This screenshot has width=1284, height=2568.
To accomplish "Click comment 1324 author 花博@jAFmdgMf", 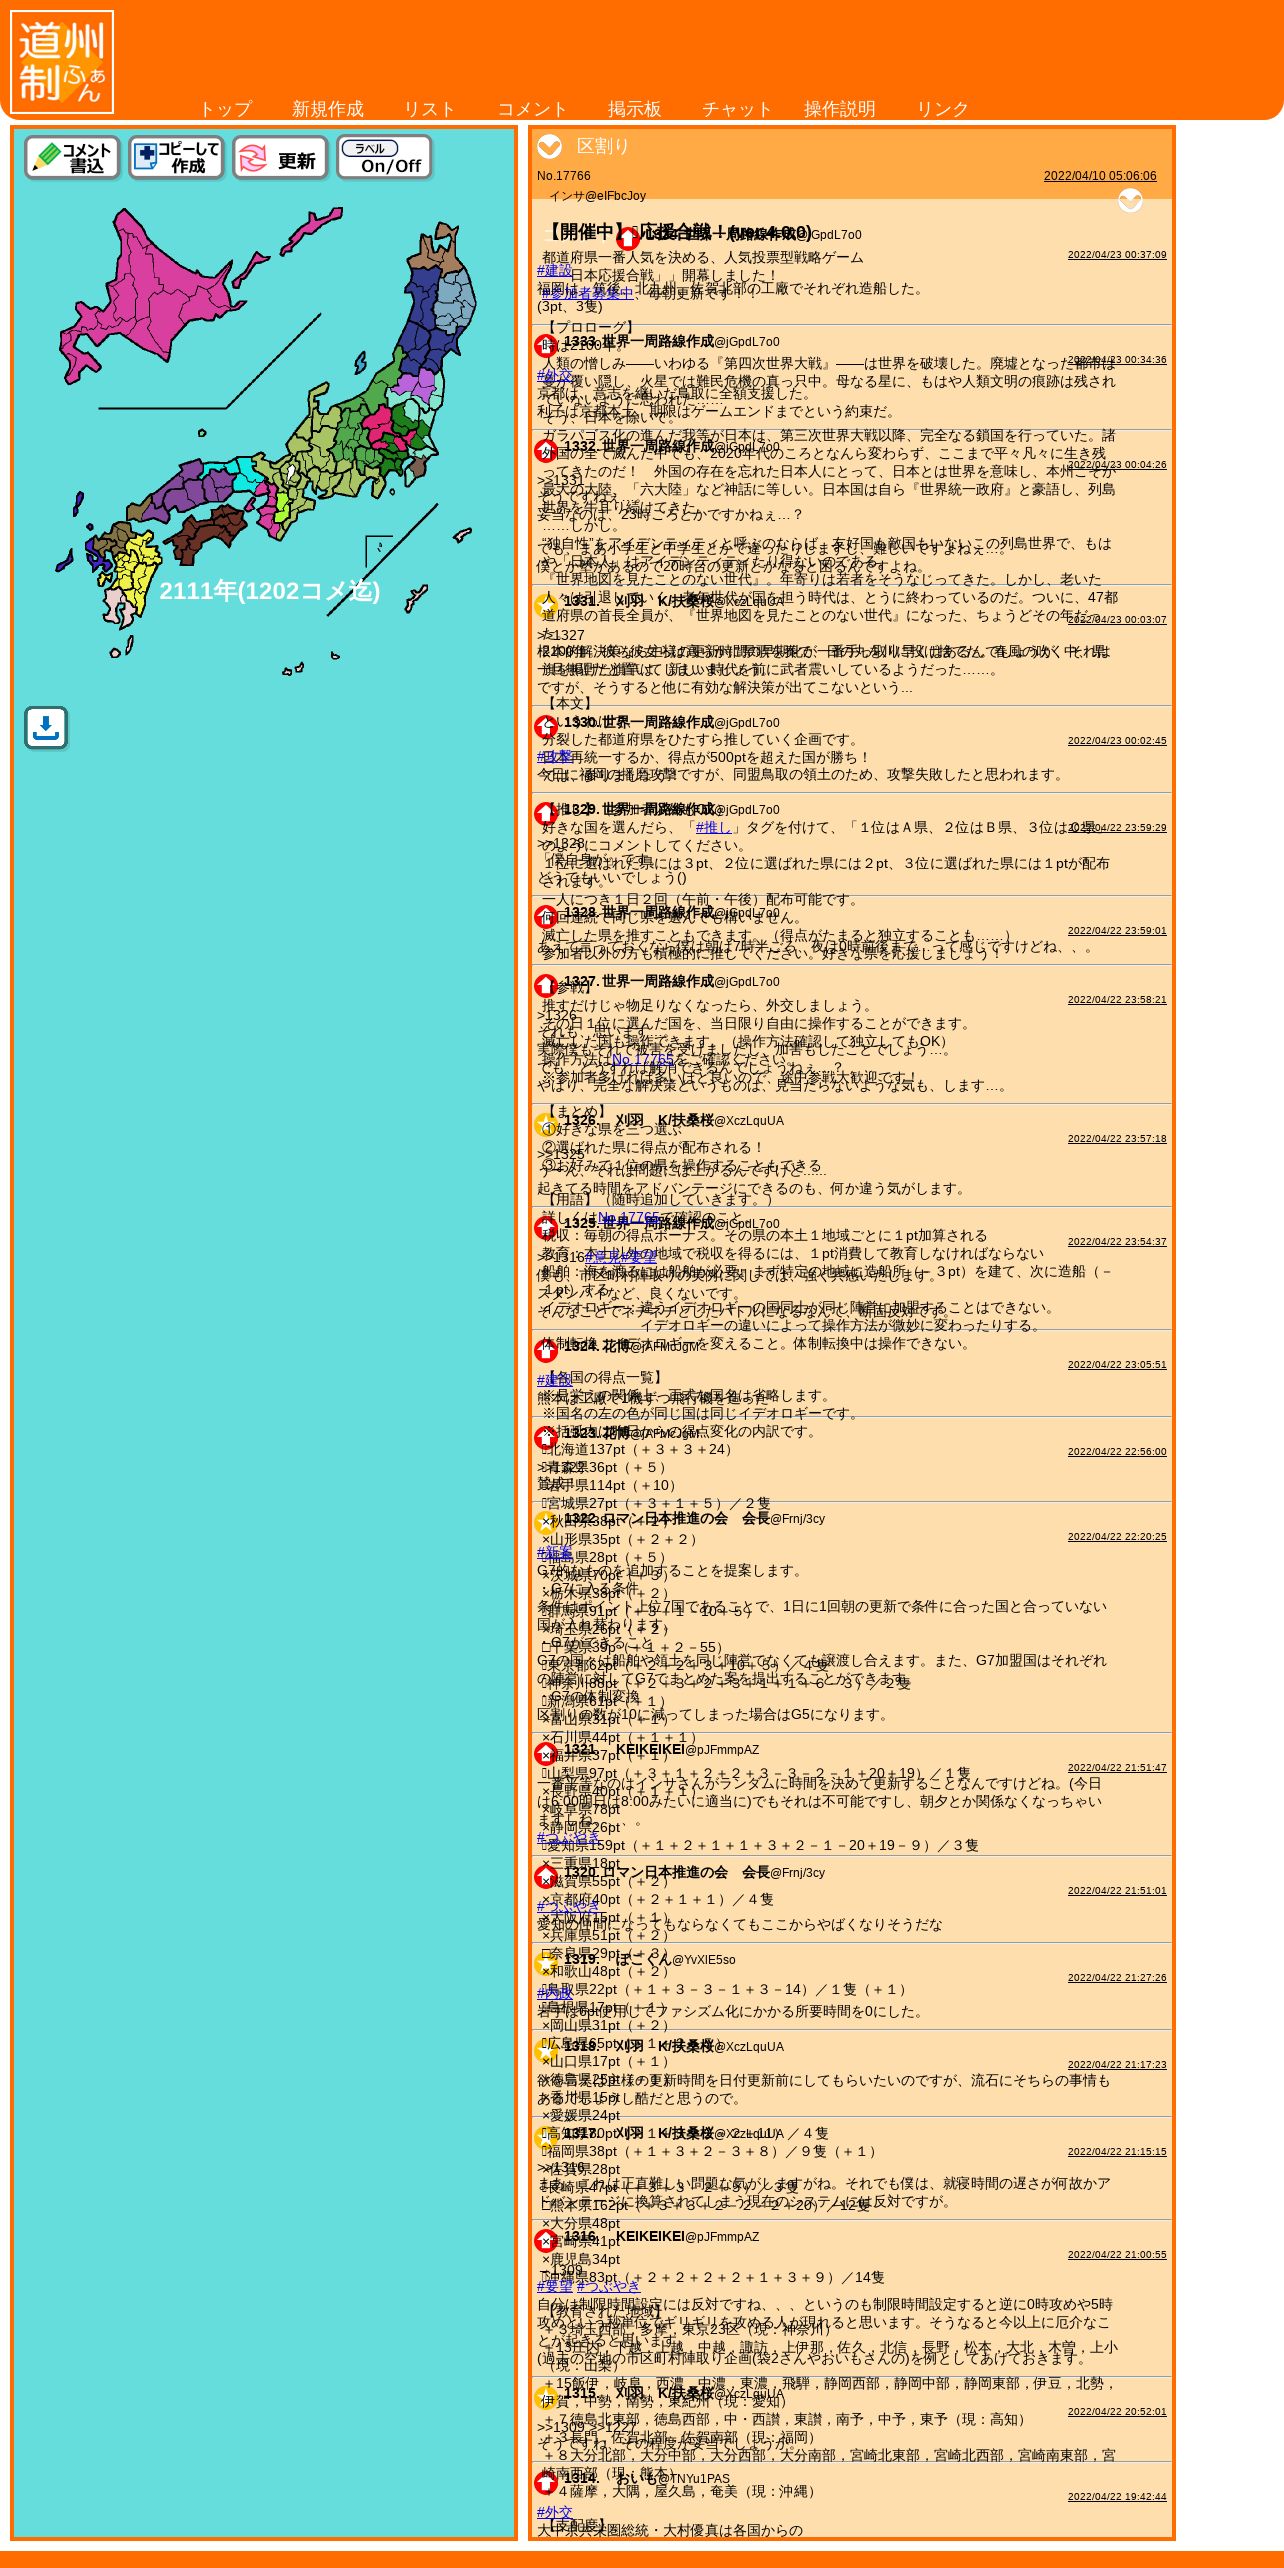I will [652, 1346].
